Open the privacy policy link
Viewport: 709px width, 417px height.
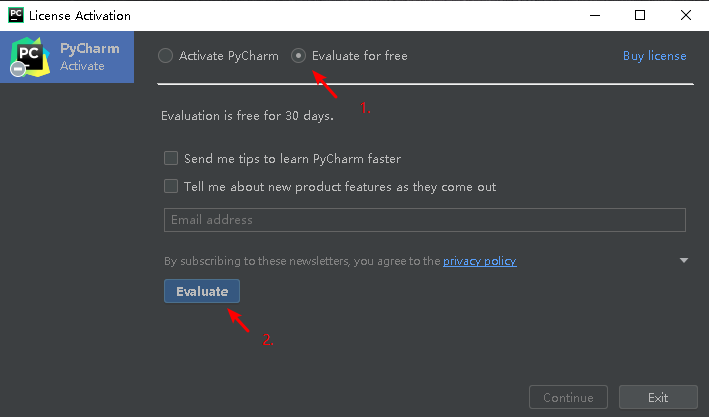(x=479, y=261)
